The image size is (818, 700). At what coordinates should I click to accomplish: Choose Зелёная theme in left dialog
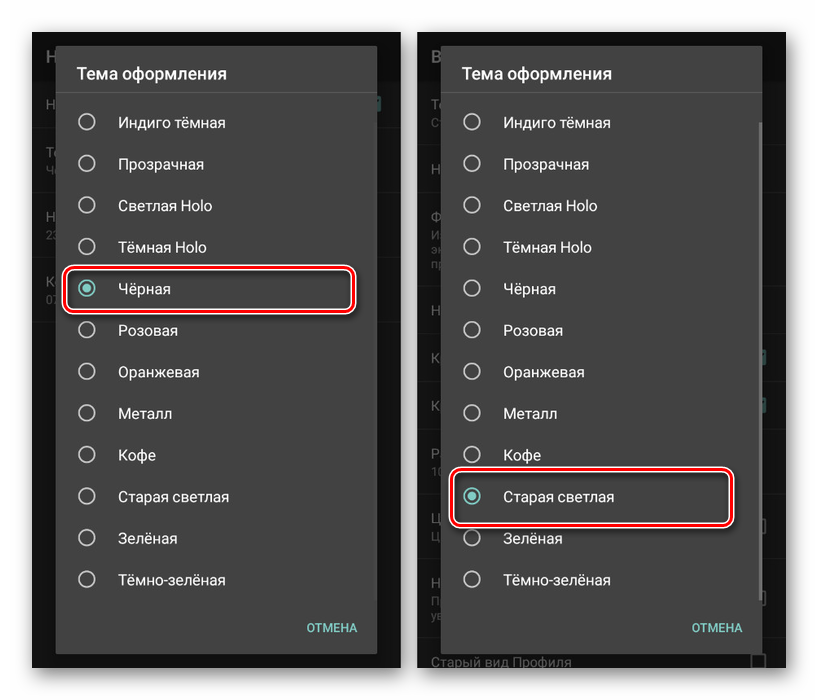click(88, 538)
